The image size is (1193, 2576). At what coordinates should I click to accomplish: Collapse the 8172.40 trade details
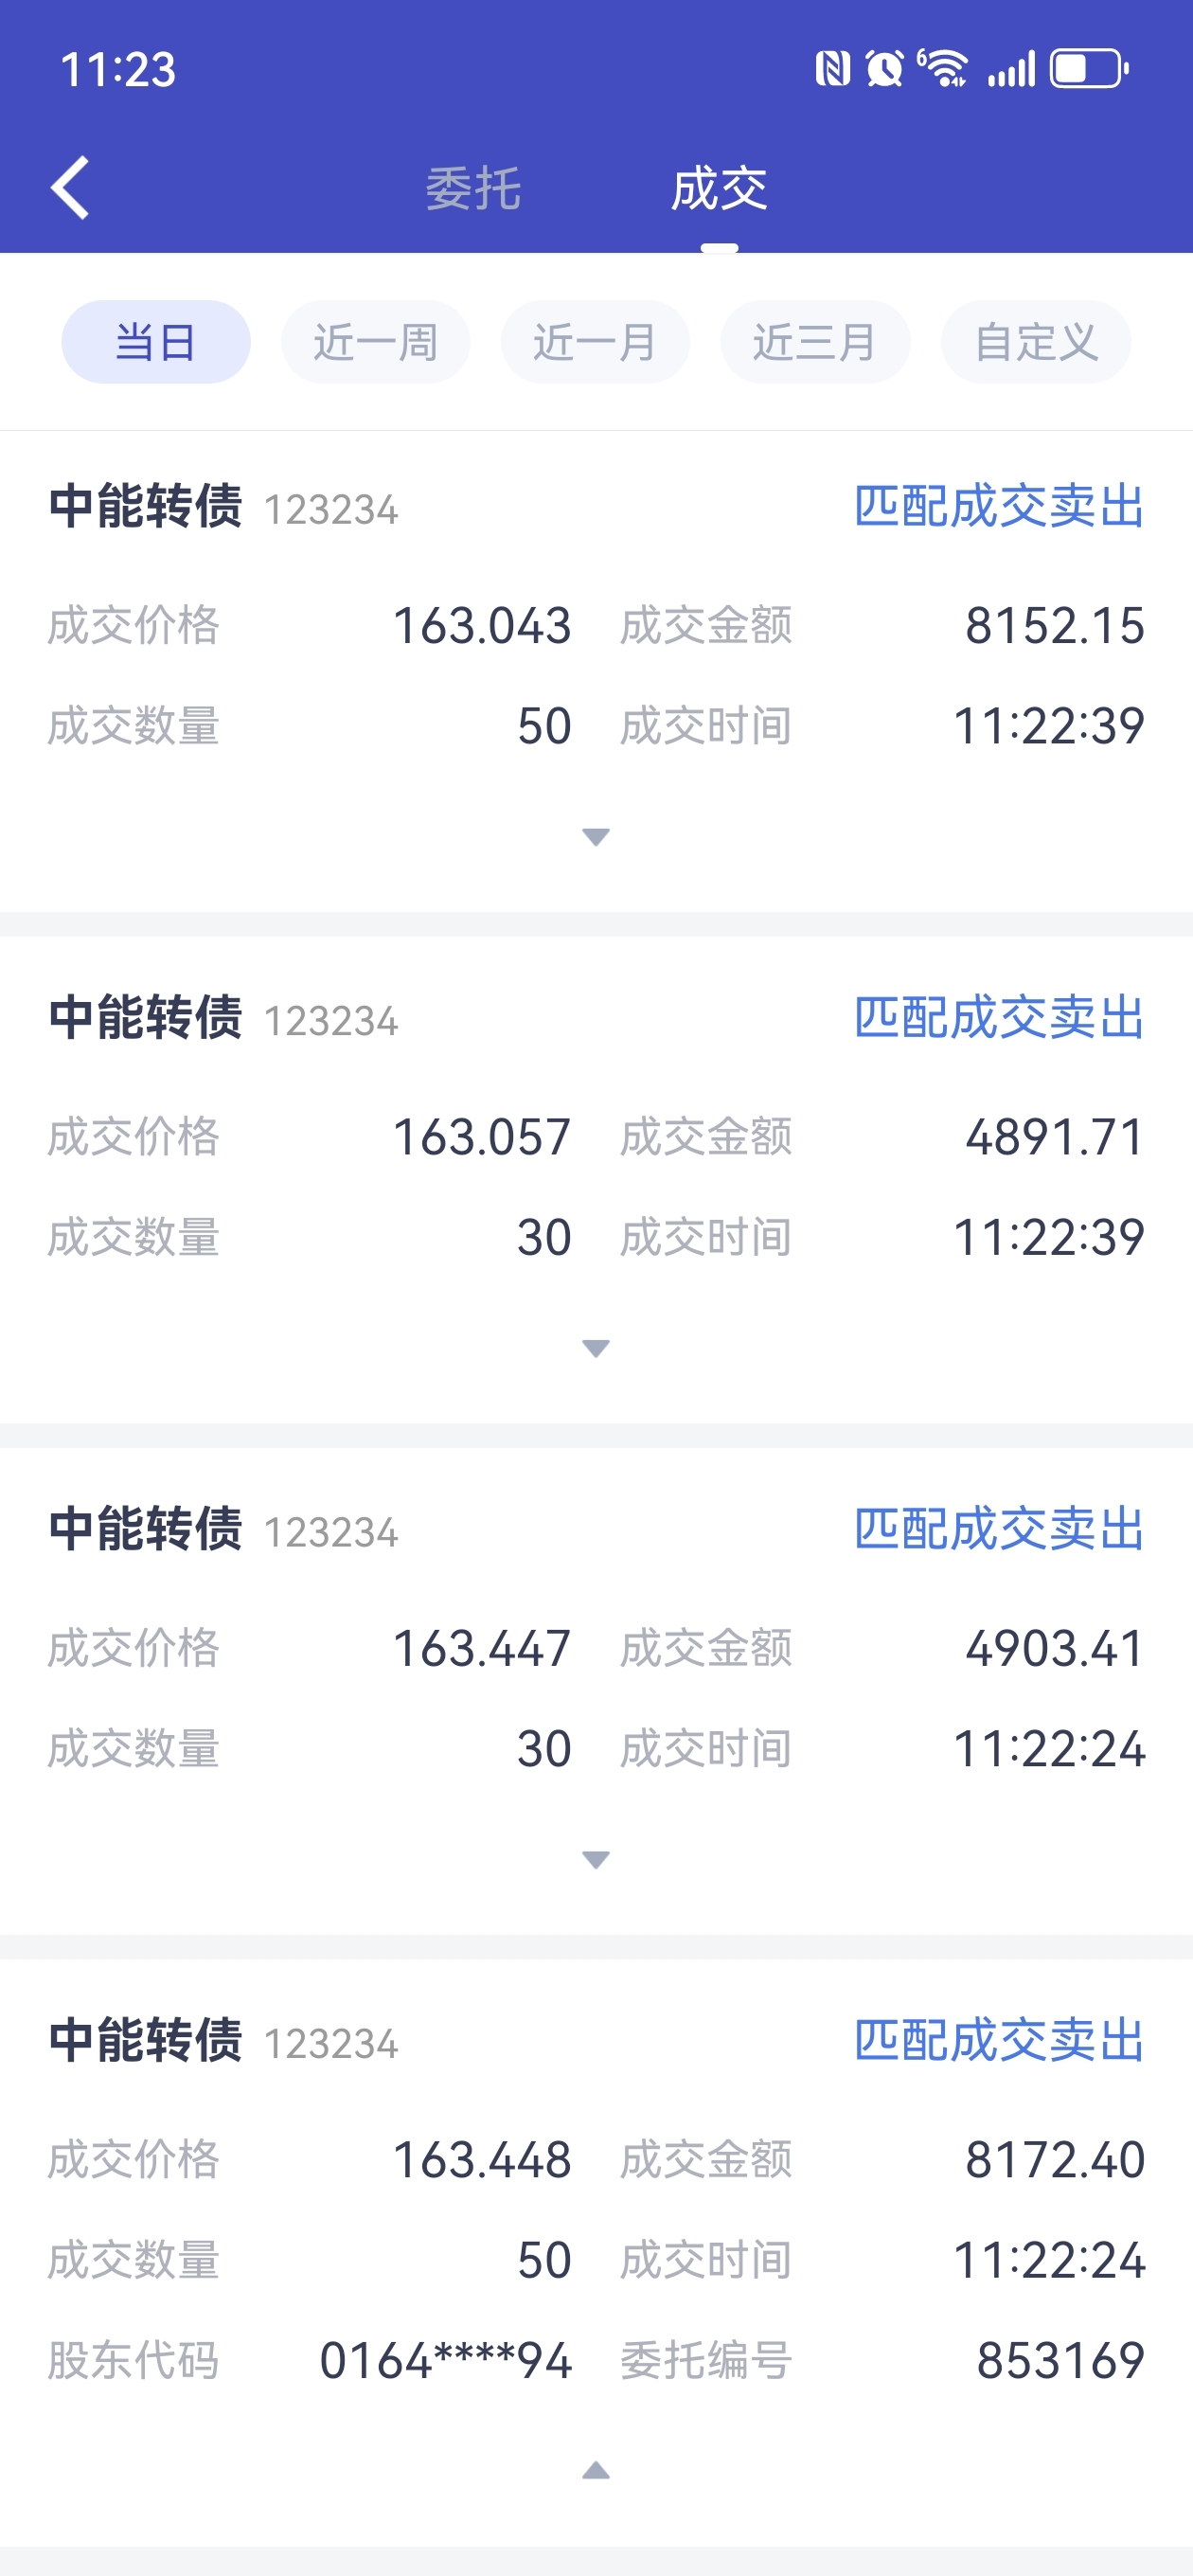click(x=596, y=2471)
